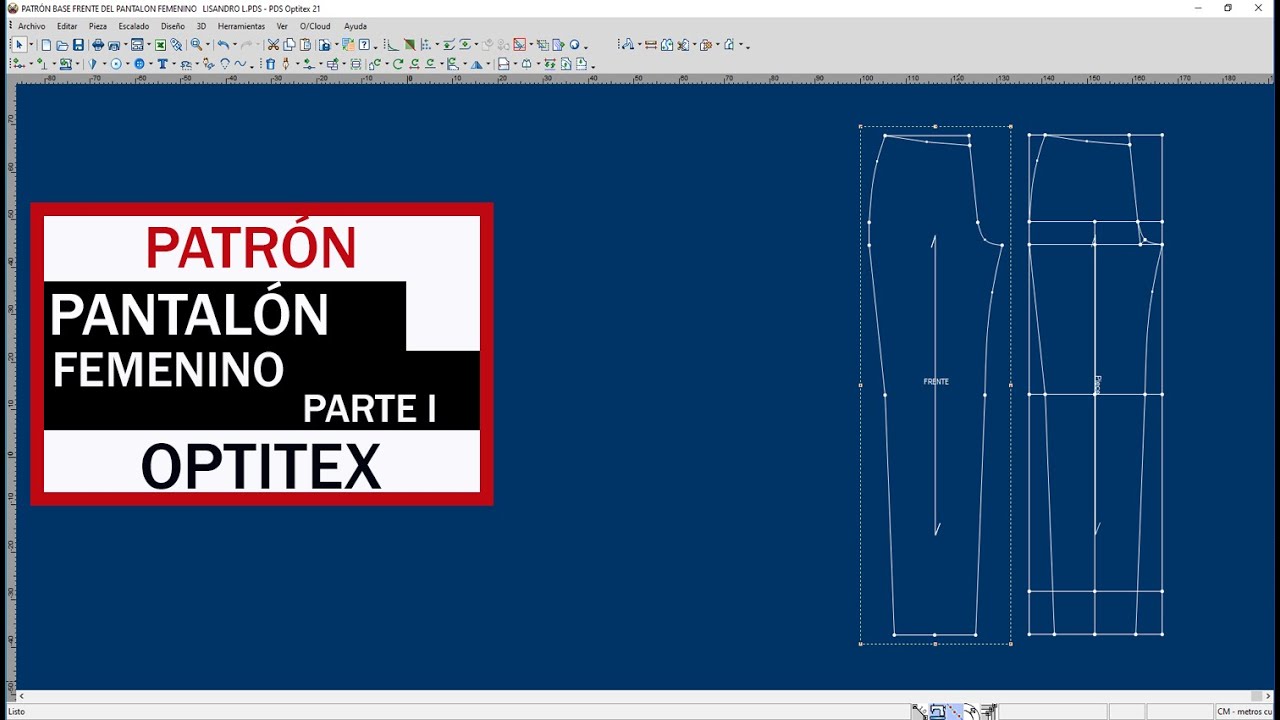Click the Pieza label on construction drawing
Screen dimensions: 1280x720
1098,385
